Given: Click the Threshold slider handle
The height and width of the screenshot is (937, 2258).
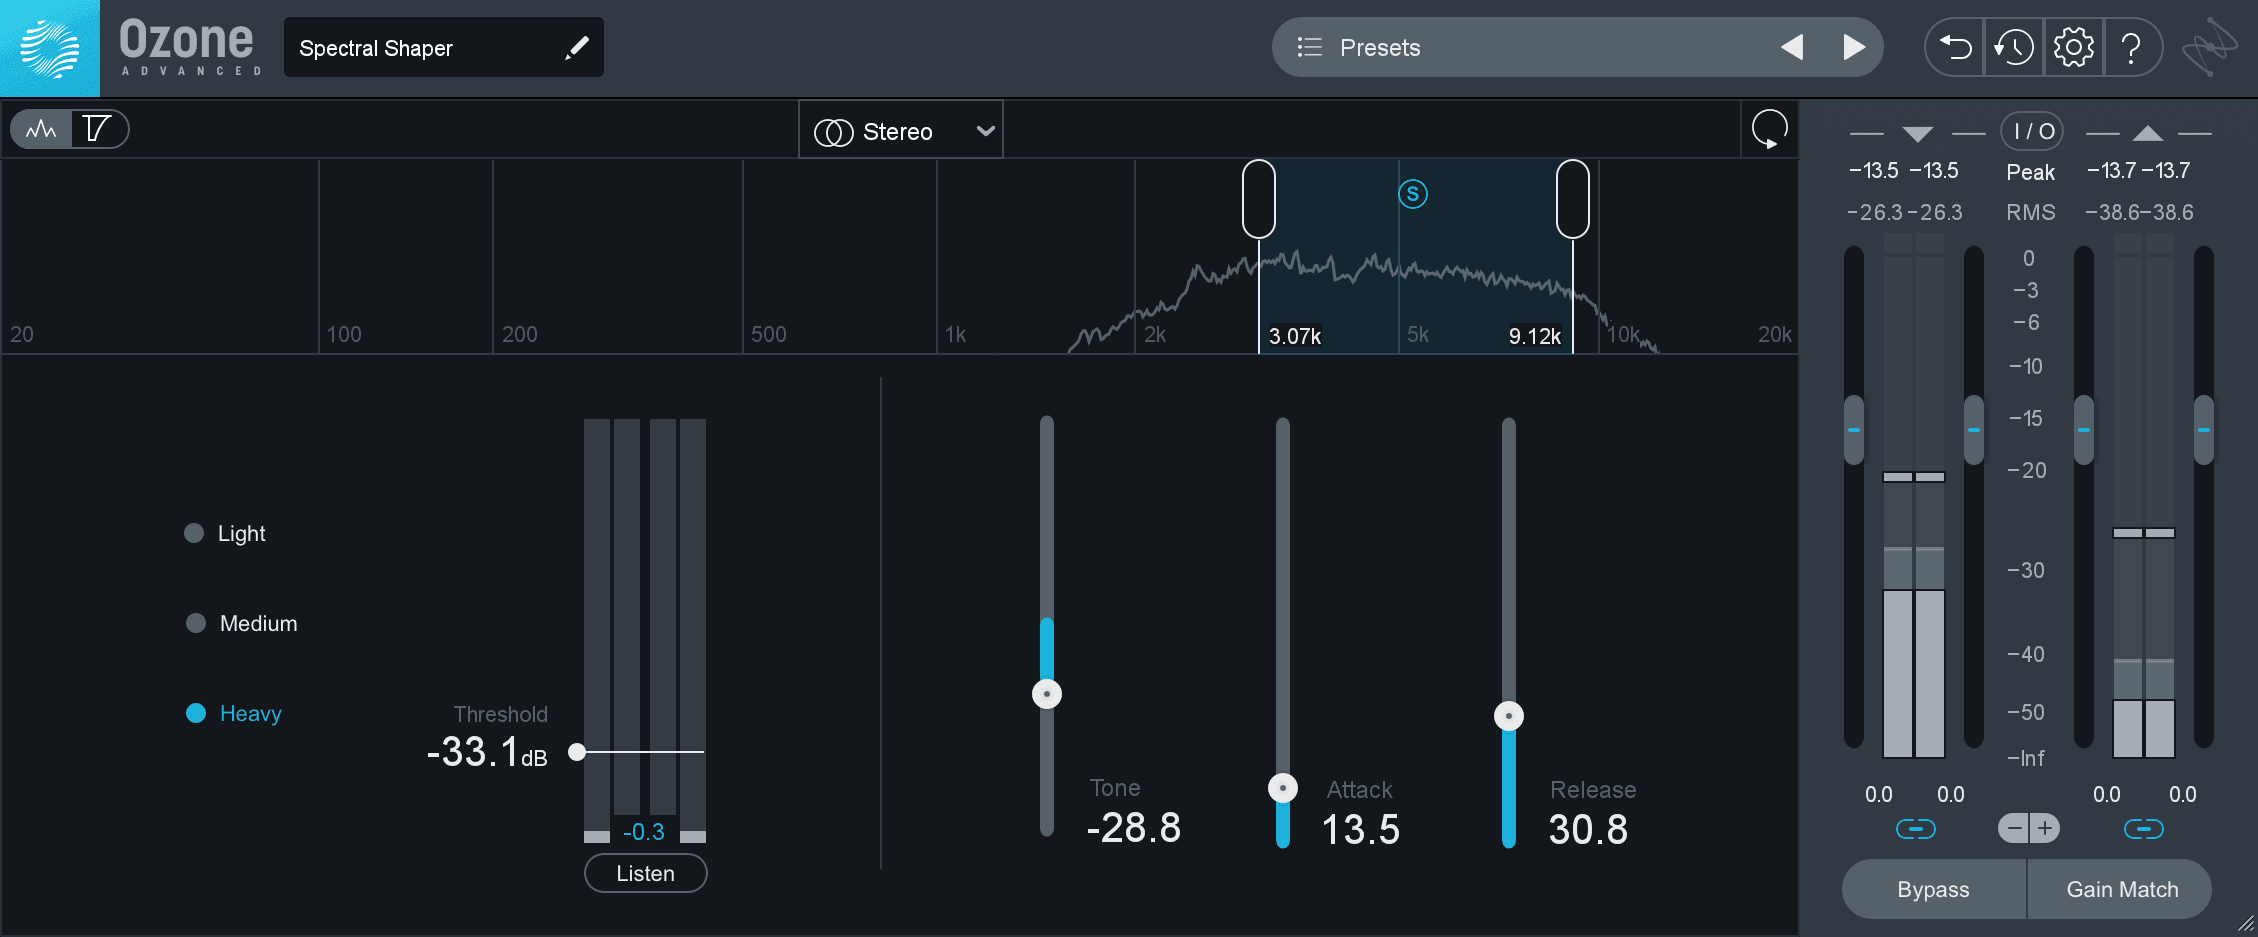Looking at the screenshot, I should pyautogui.click(x=577, y=752).
